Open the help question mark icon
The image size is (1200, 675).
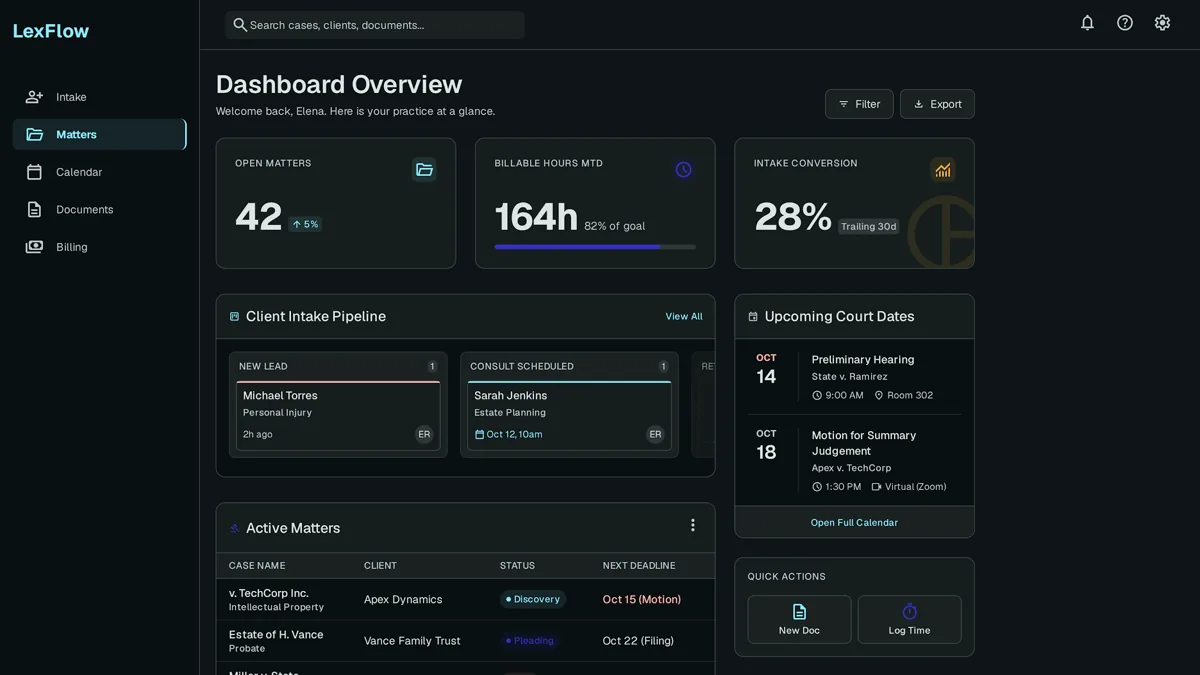coord(1125,23)
